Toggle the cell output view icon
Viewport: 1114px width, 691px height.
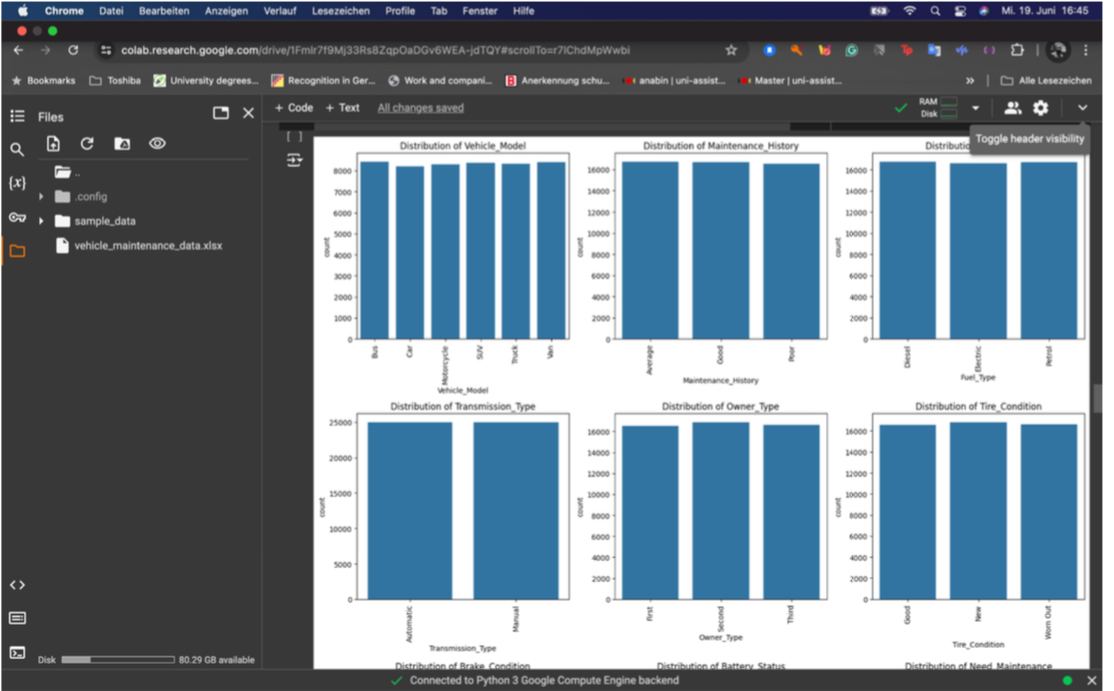[294, 160]
